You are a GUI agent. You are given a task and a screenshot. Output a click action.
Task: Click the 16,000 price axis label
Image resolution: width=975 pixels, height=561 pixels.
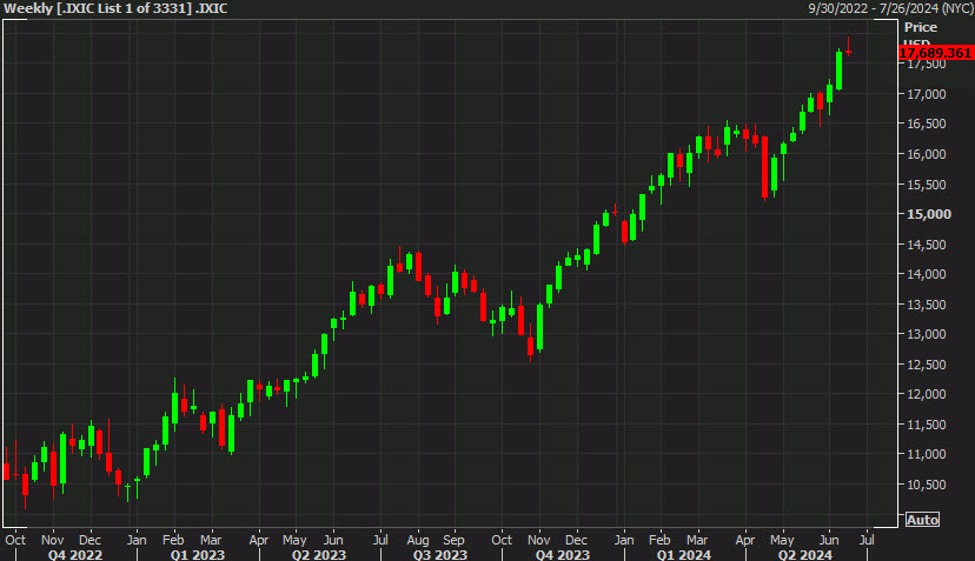(x=926, y=154)
